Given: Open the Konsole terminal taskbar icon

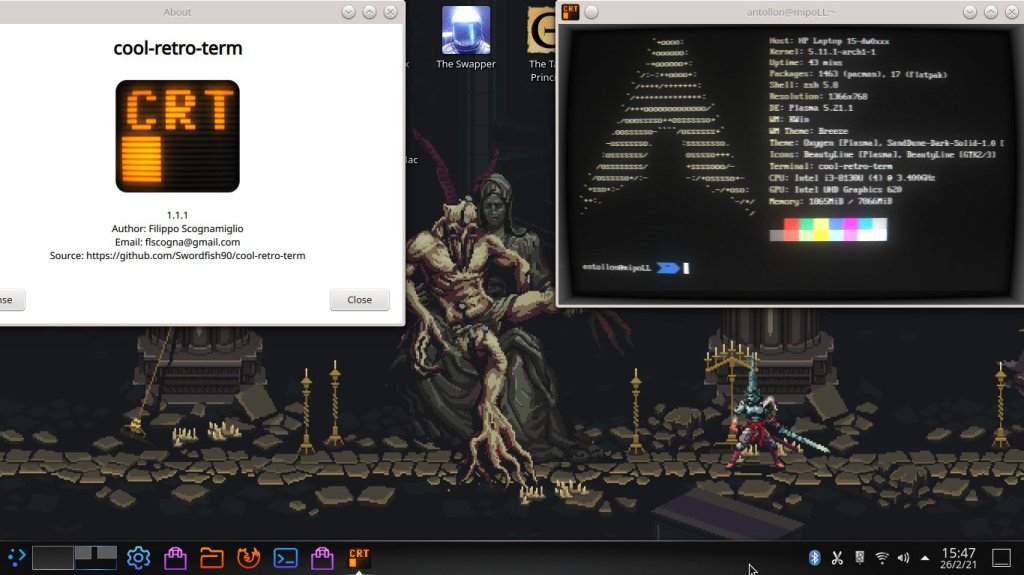Looking at the screenshot, I should [285, 557].
